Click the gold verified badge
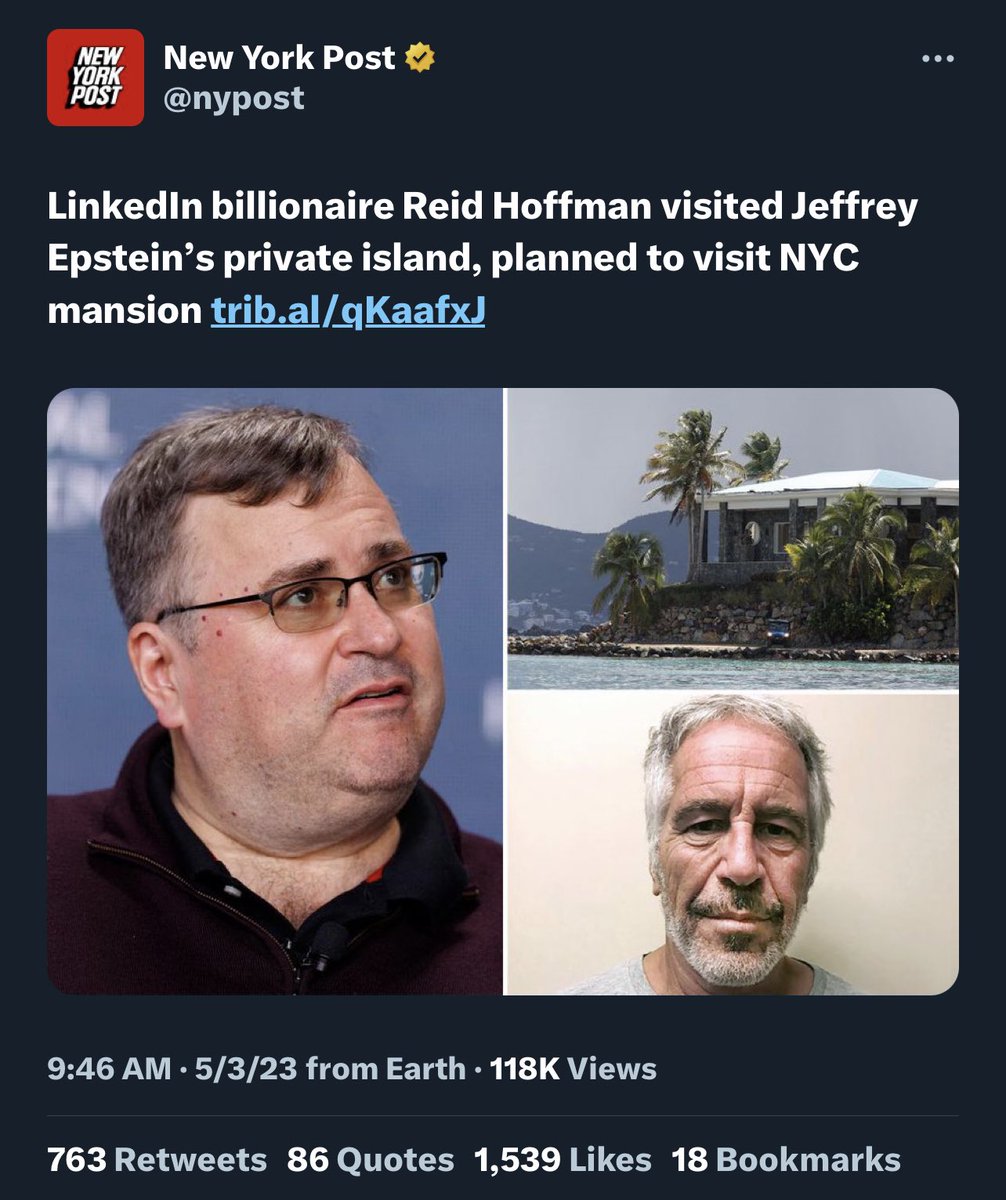Viewport: 1006px width, 1200px height. (419, 59)
